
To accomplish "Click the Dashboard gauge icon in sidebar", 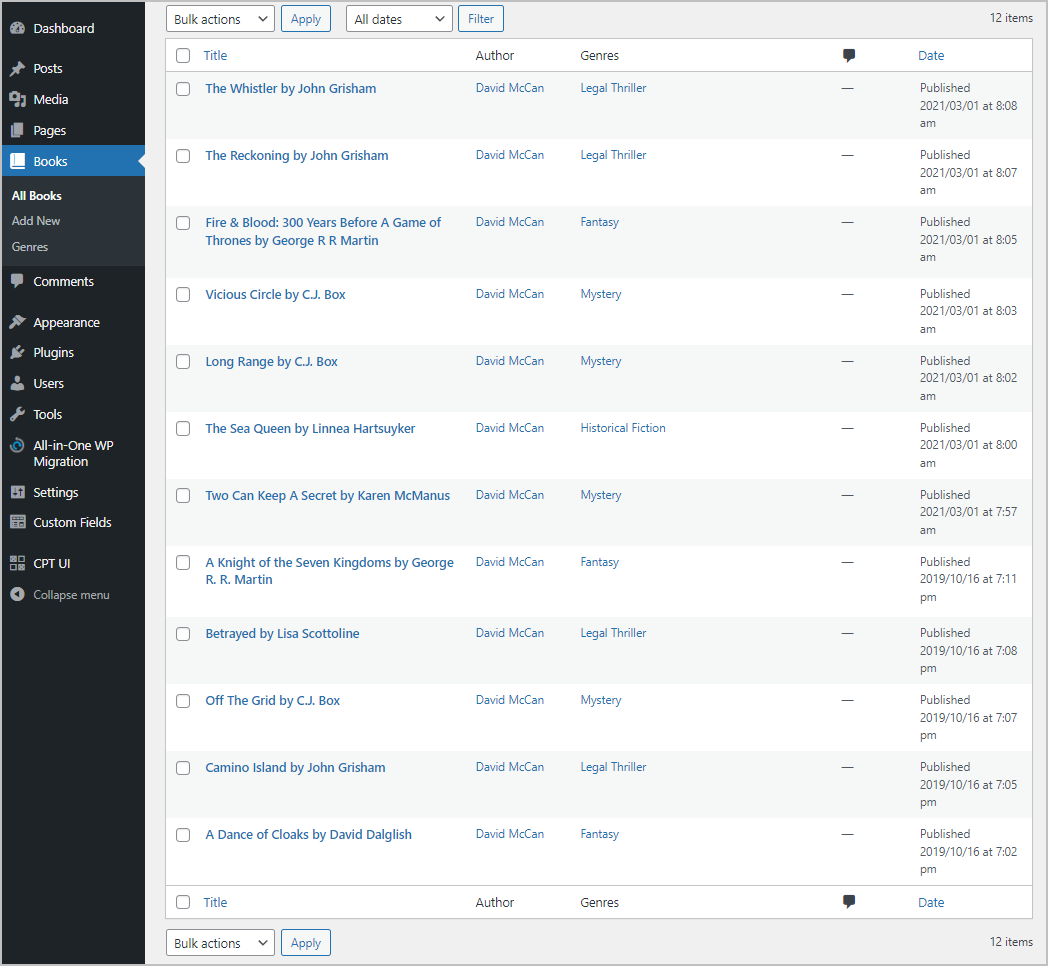I will click(x=17, y=28).
